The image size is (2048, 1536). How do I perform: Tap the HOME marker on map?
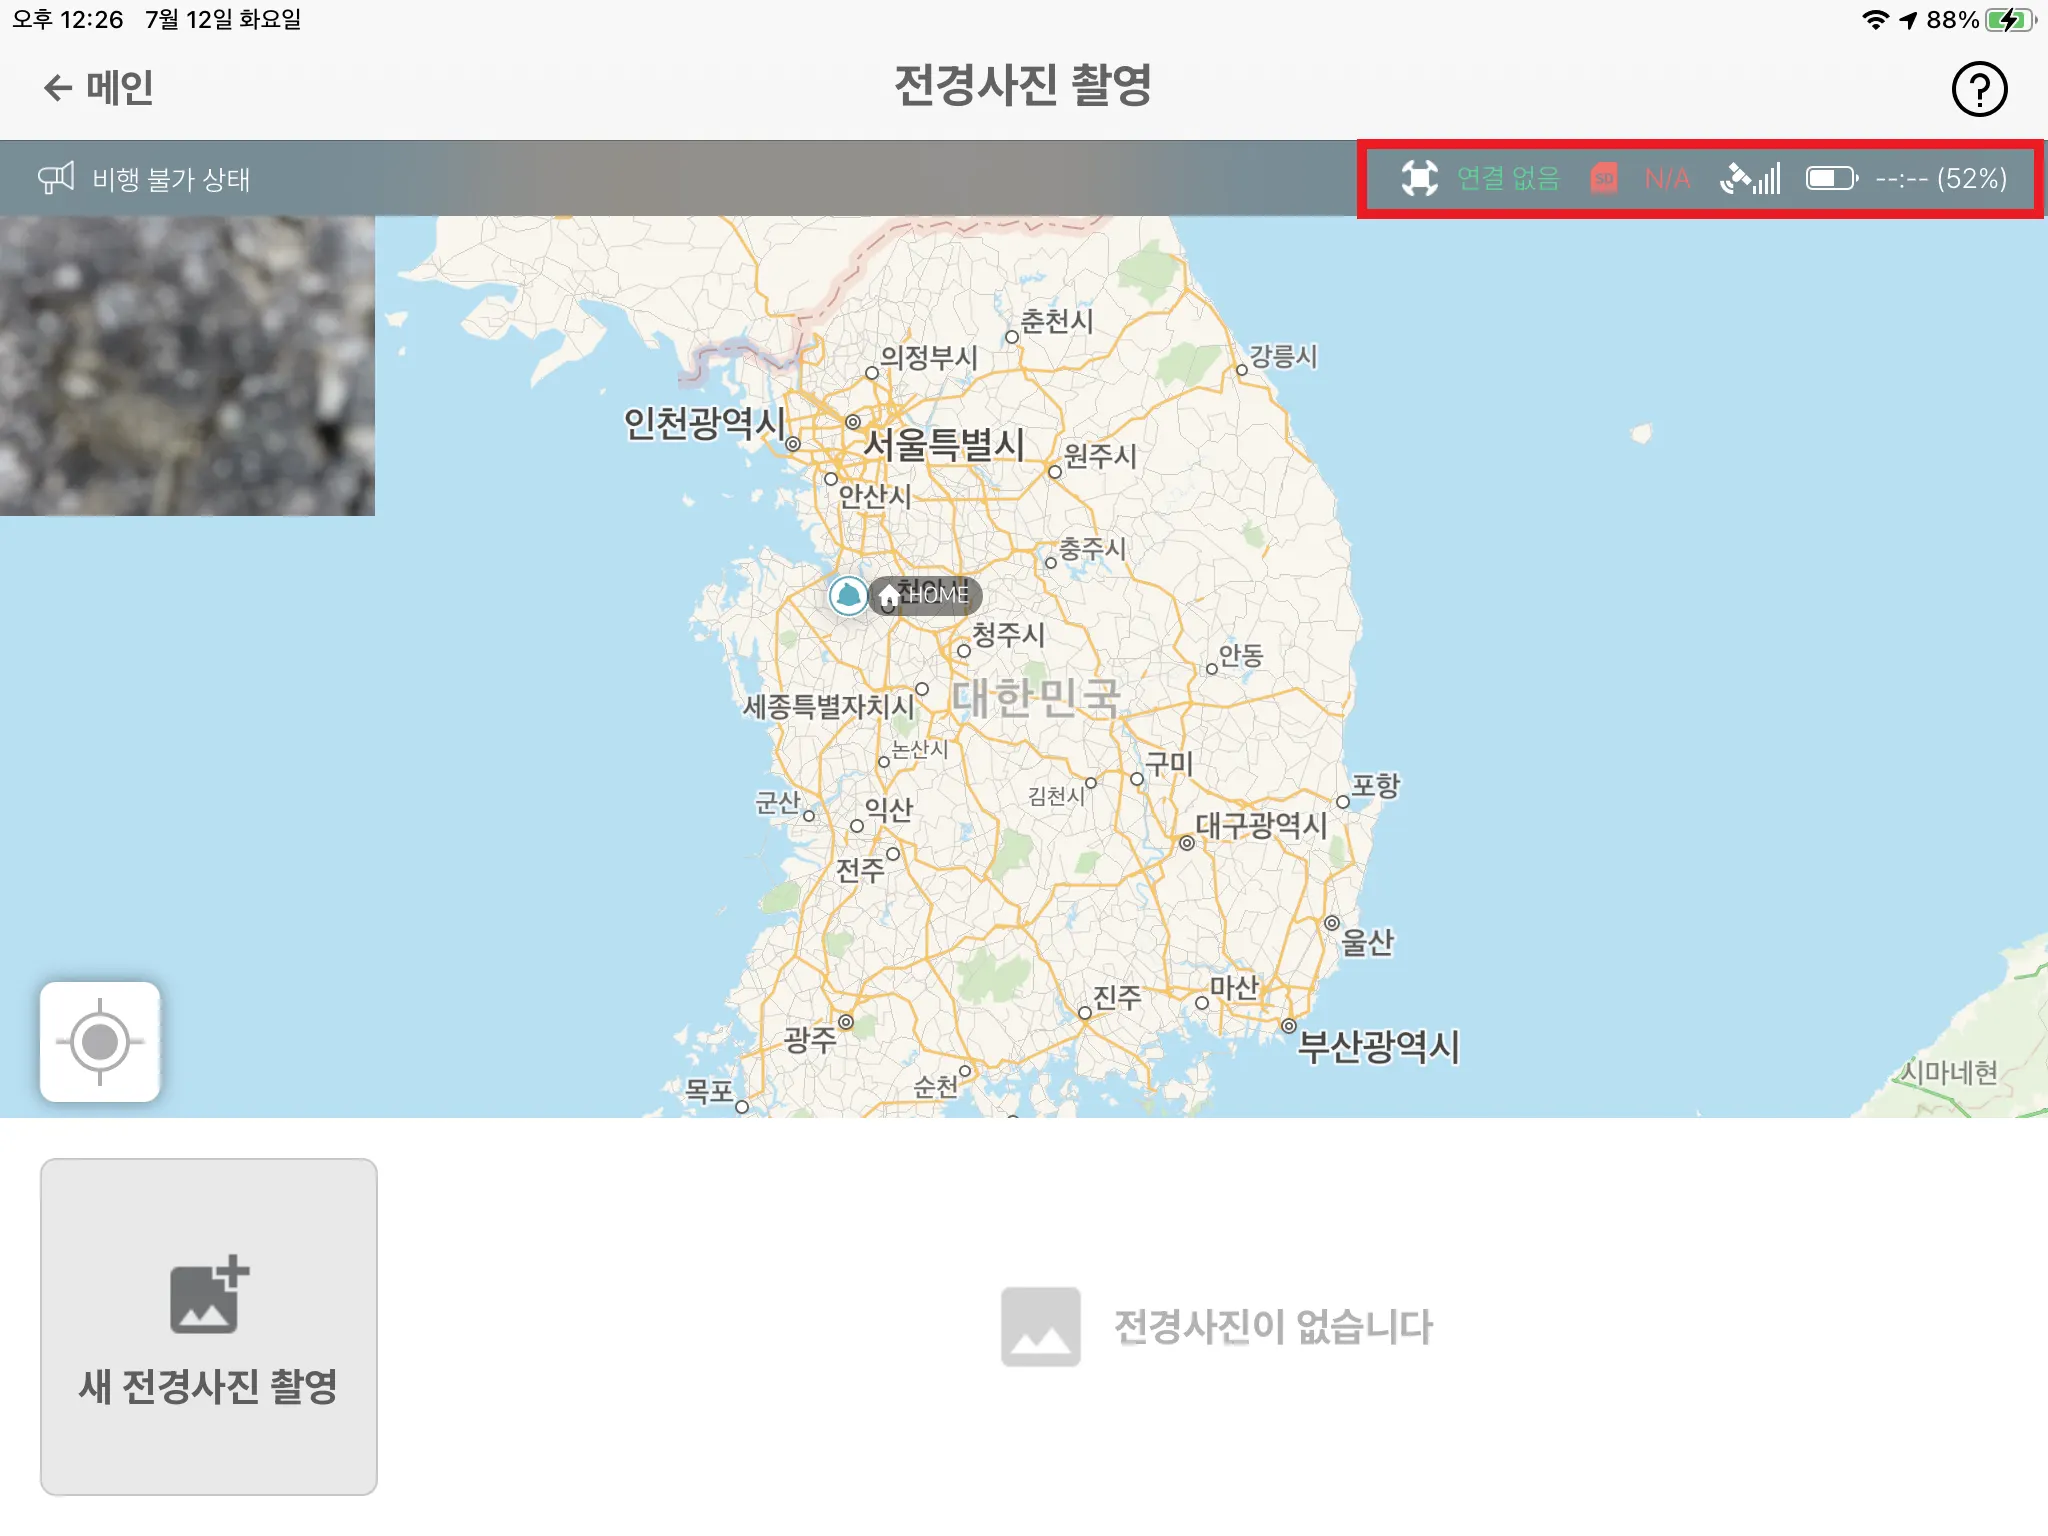927,595
